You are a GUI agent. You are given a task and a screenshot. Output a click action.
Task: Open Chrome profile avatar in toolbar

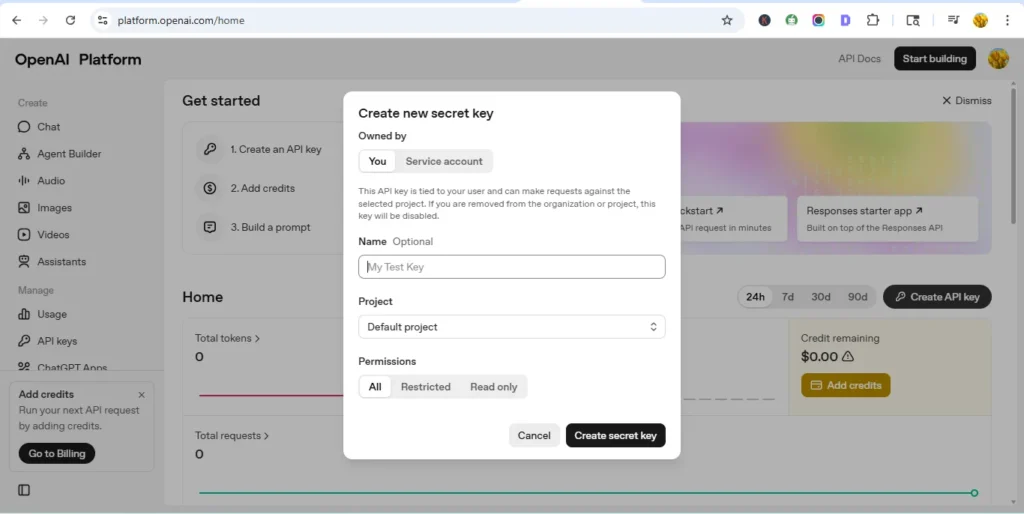click(980, 20)
